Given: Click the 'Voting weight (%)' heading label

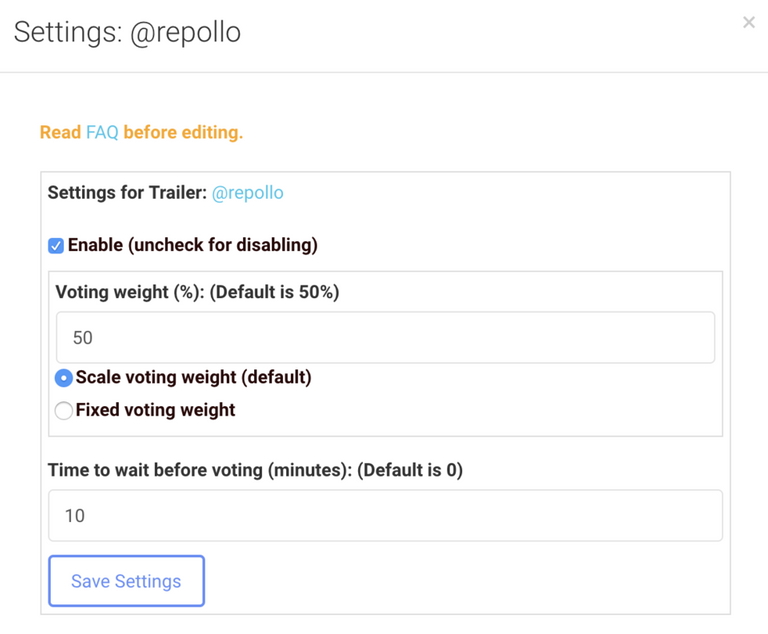Looking at the screenshot, I should pos(130,292).
